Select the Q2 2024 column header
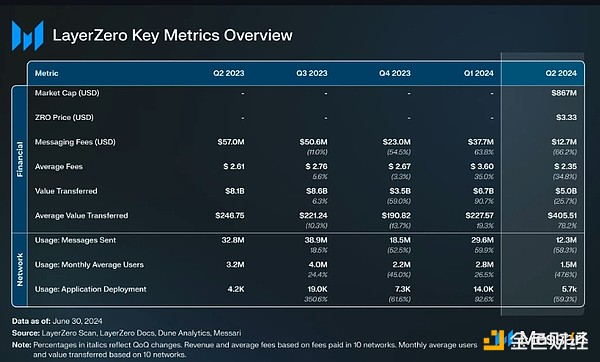 coord(561,73)
